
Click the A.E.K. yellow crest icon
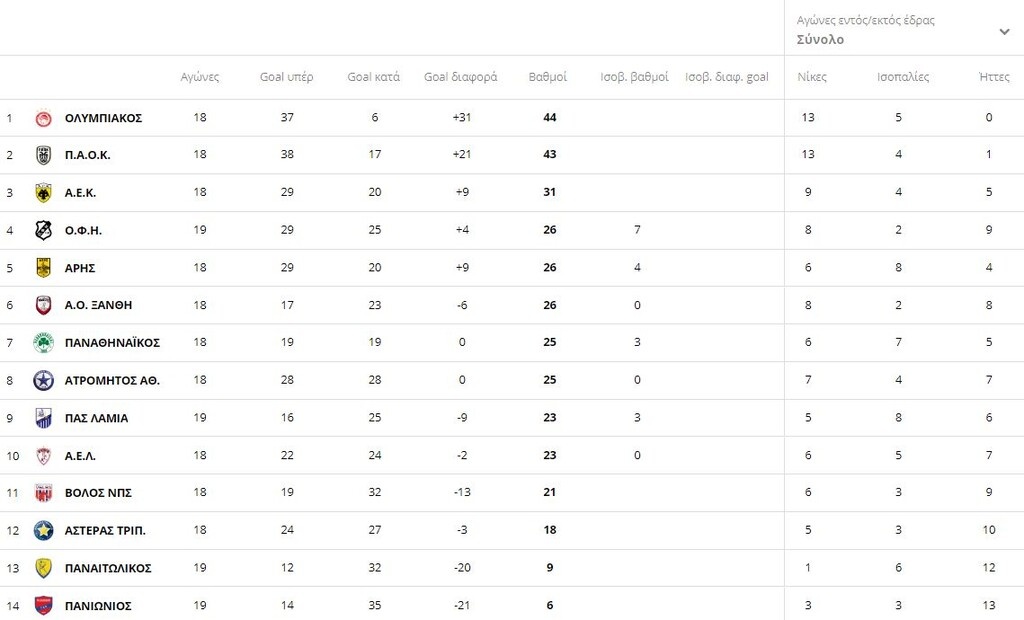pos(43,193)
